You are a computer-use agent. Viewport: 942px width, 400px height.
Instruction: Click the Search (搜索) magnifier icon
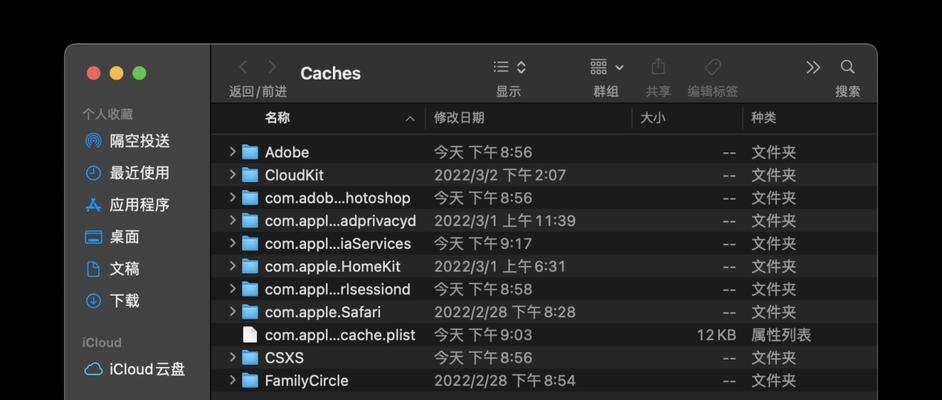[x=847, y=66]
